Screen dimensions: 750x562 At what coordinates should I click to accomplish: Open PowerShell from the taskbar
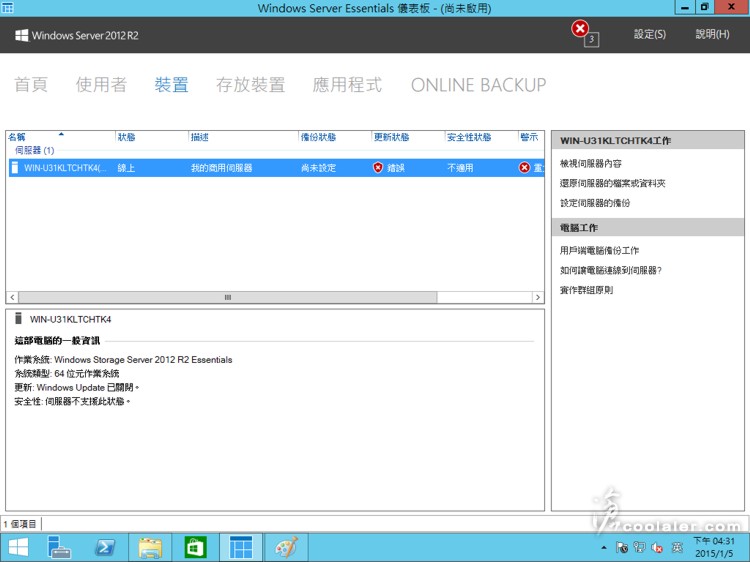[105, 547]
